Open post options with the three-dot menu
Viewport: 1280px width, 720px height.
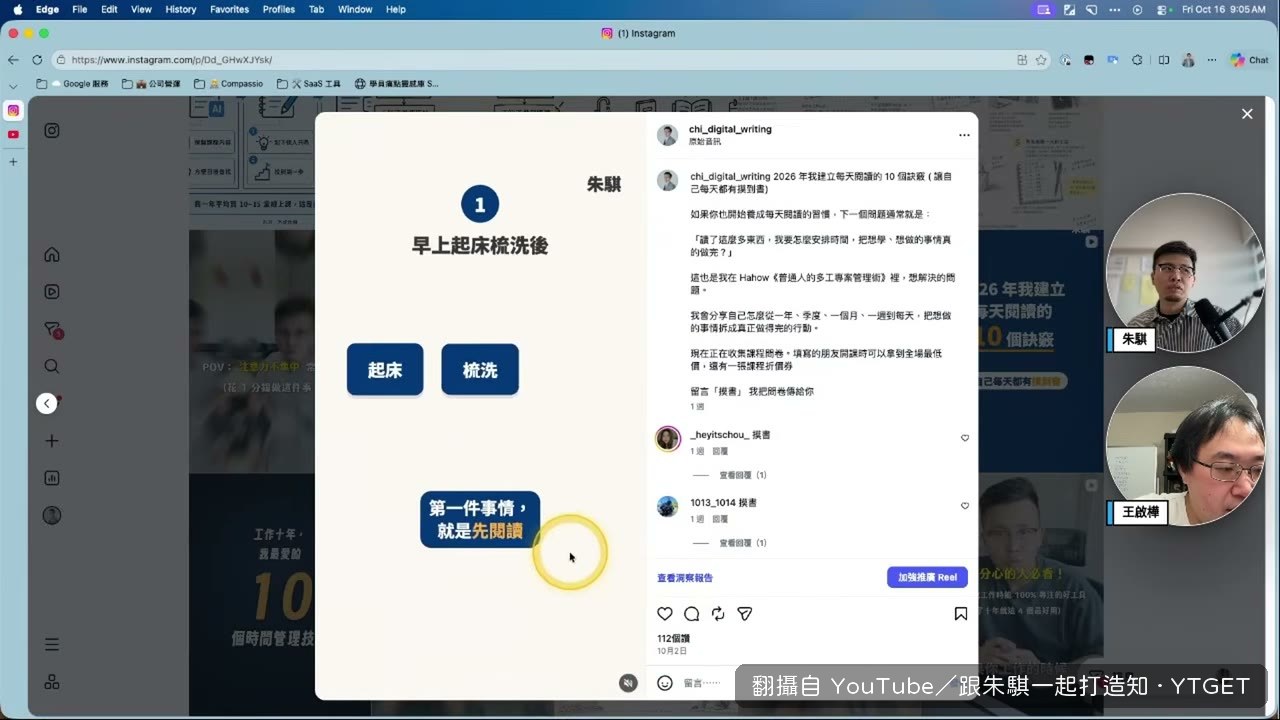pos(964,135)
